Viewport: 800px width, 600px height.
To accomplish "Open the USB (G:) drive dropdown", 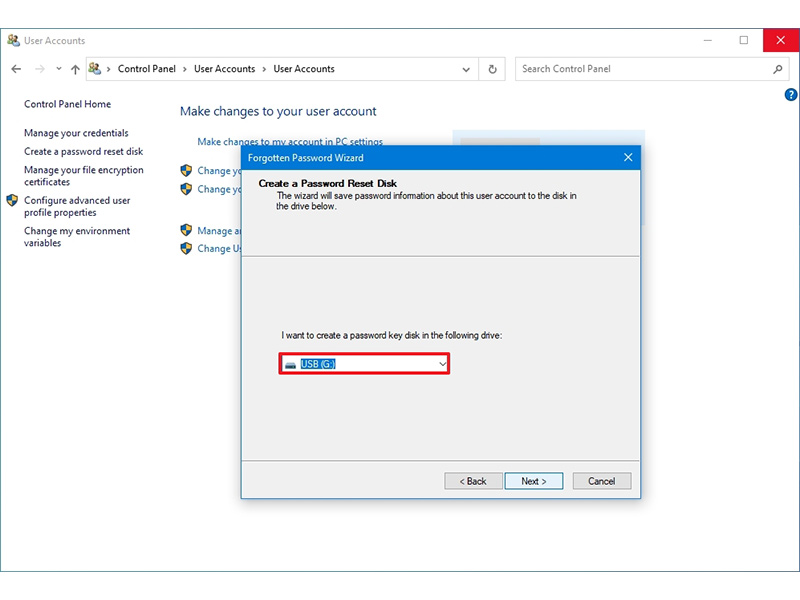I will click(x=364, y=364).
